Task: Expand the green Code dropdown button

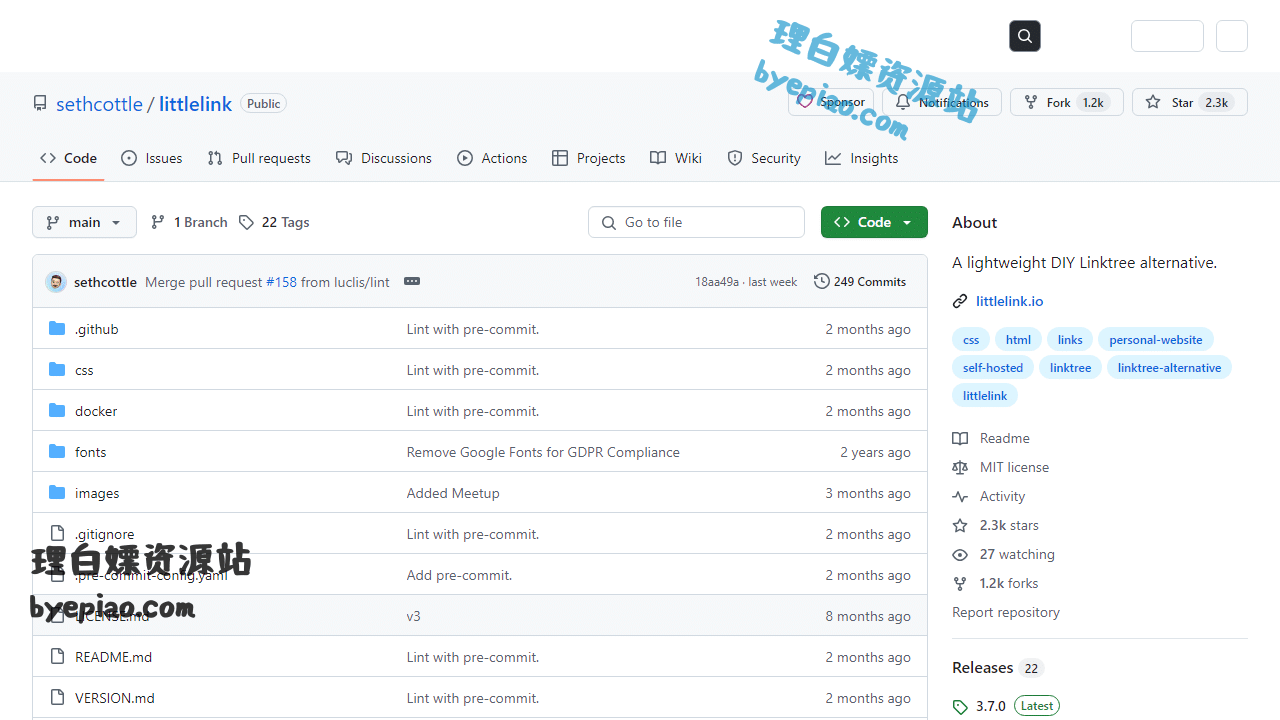Action: (x=874, y=222)
